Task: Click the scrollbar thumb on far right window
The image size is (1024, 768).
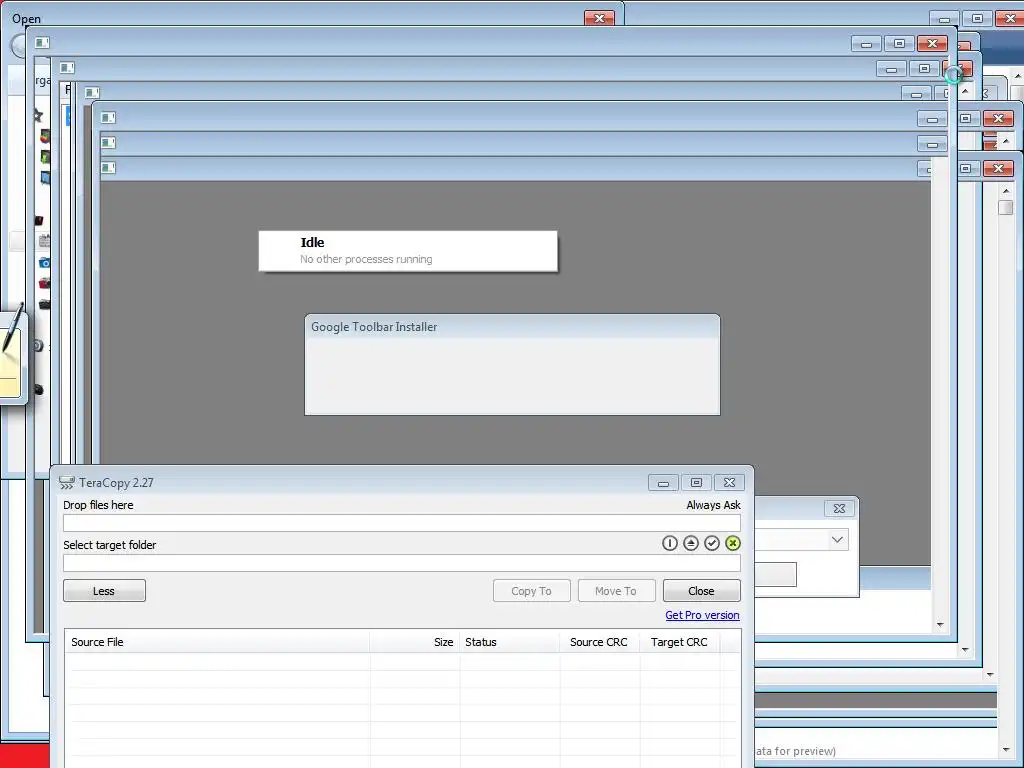Action: point(1006,208)
